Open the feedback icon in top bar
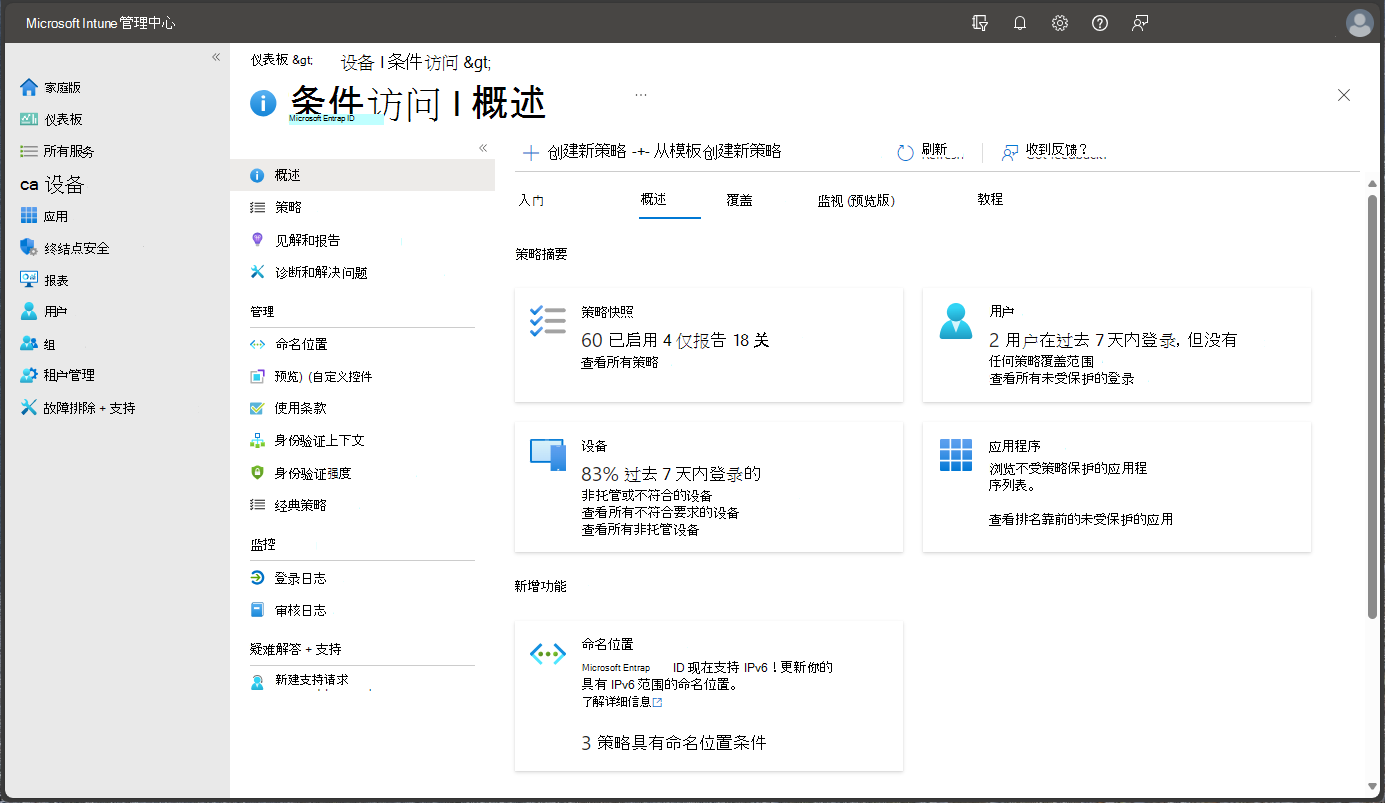 tap(1140, 23)
